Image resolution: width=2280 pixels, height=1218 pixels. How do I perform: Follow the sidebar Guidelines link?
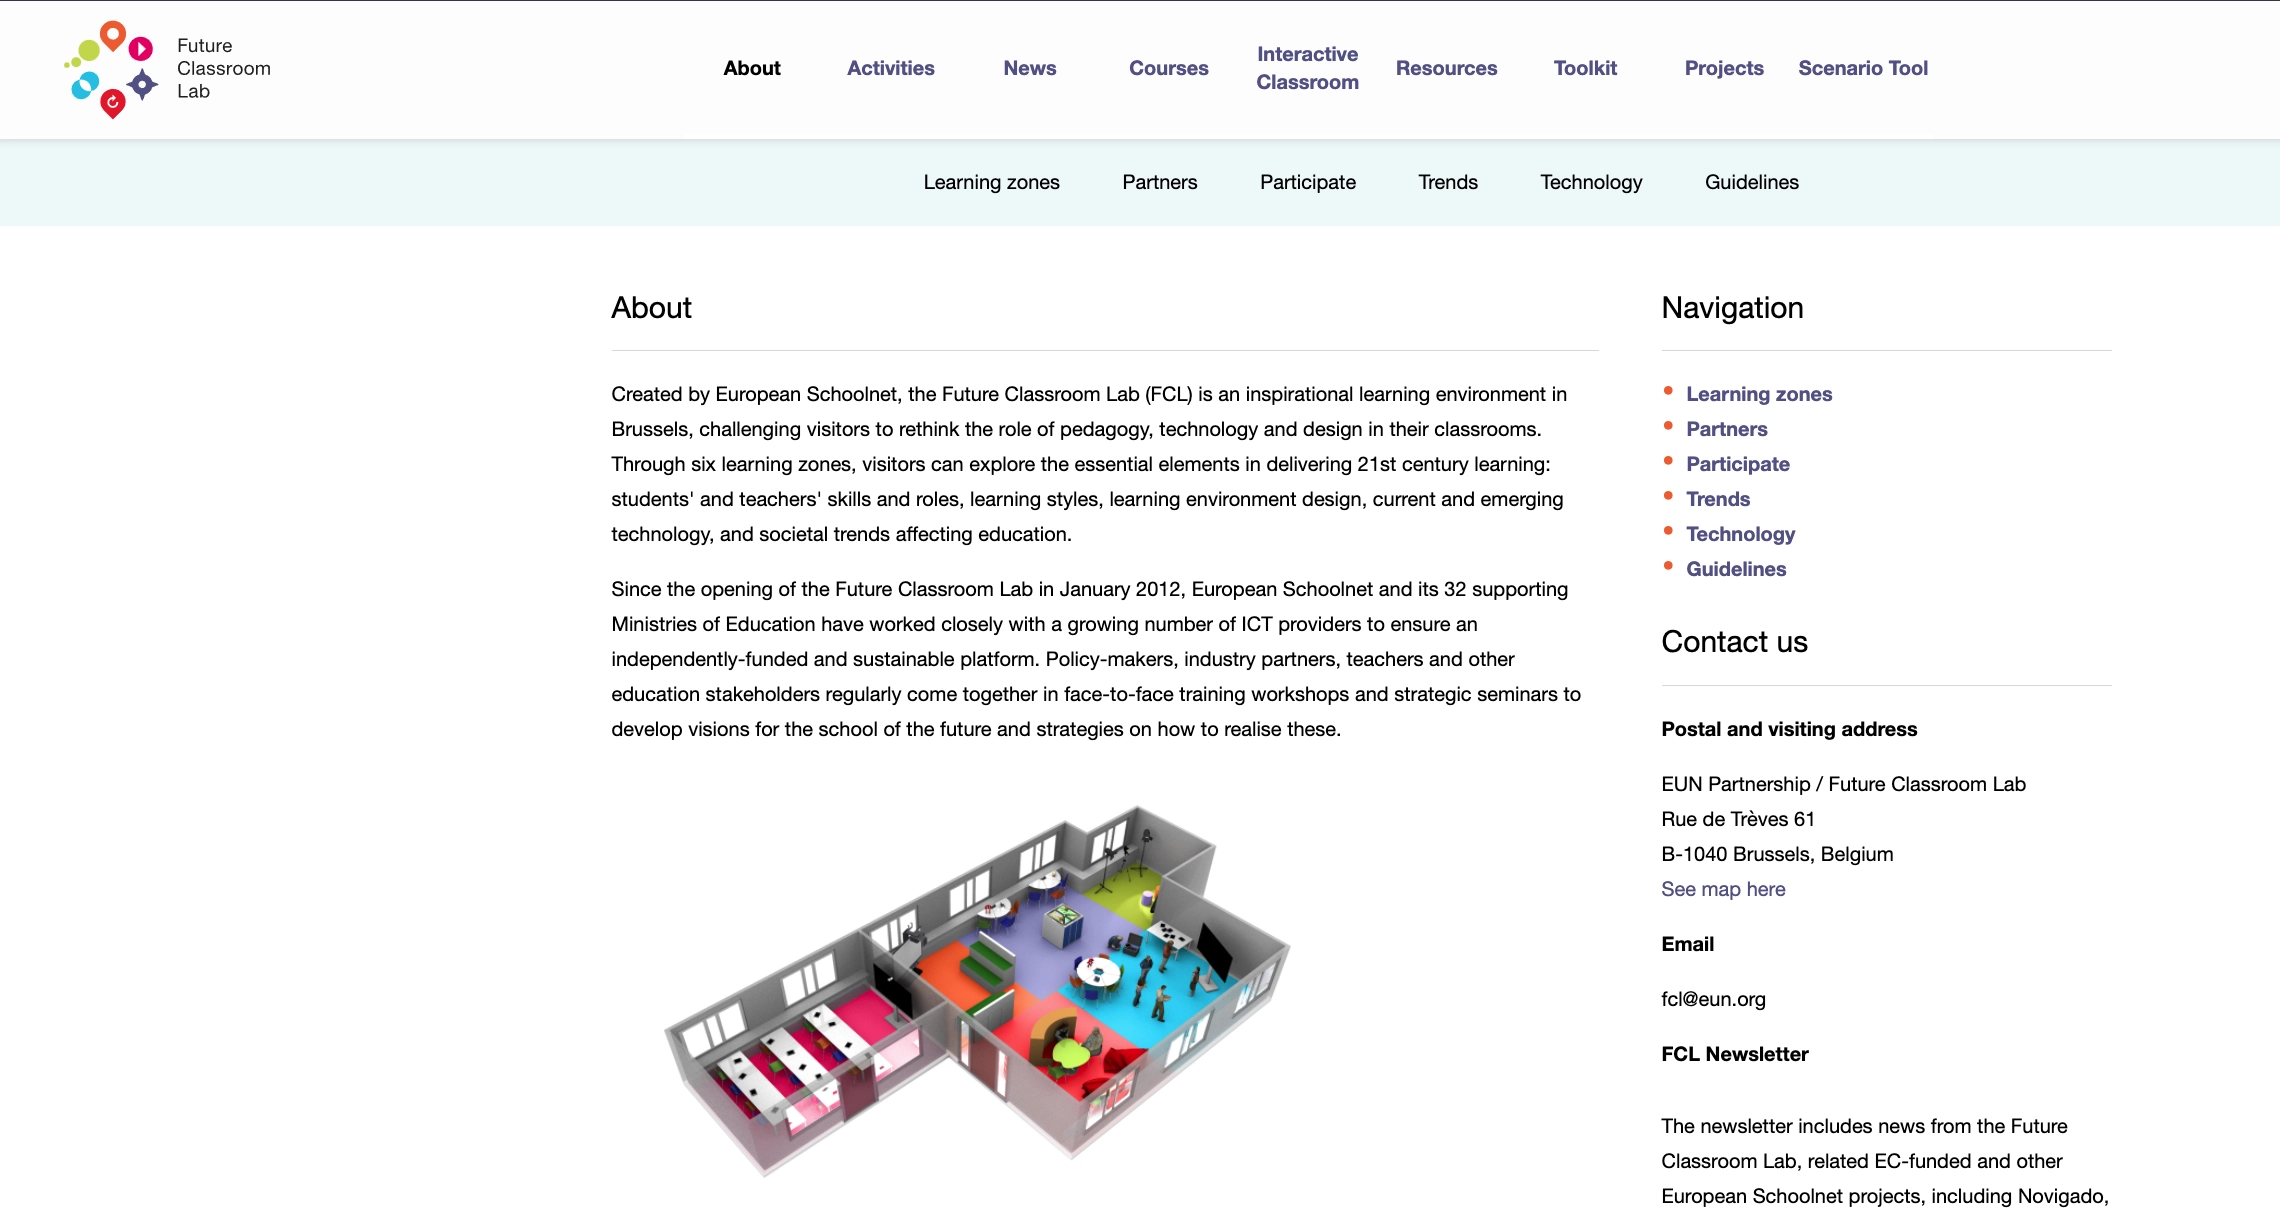(1735, 569)
